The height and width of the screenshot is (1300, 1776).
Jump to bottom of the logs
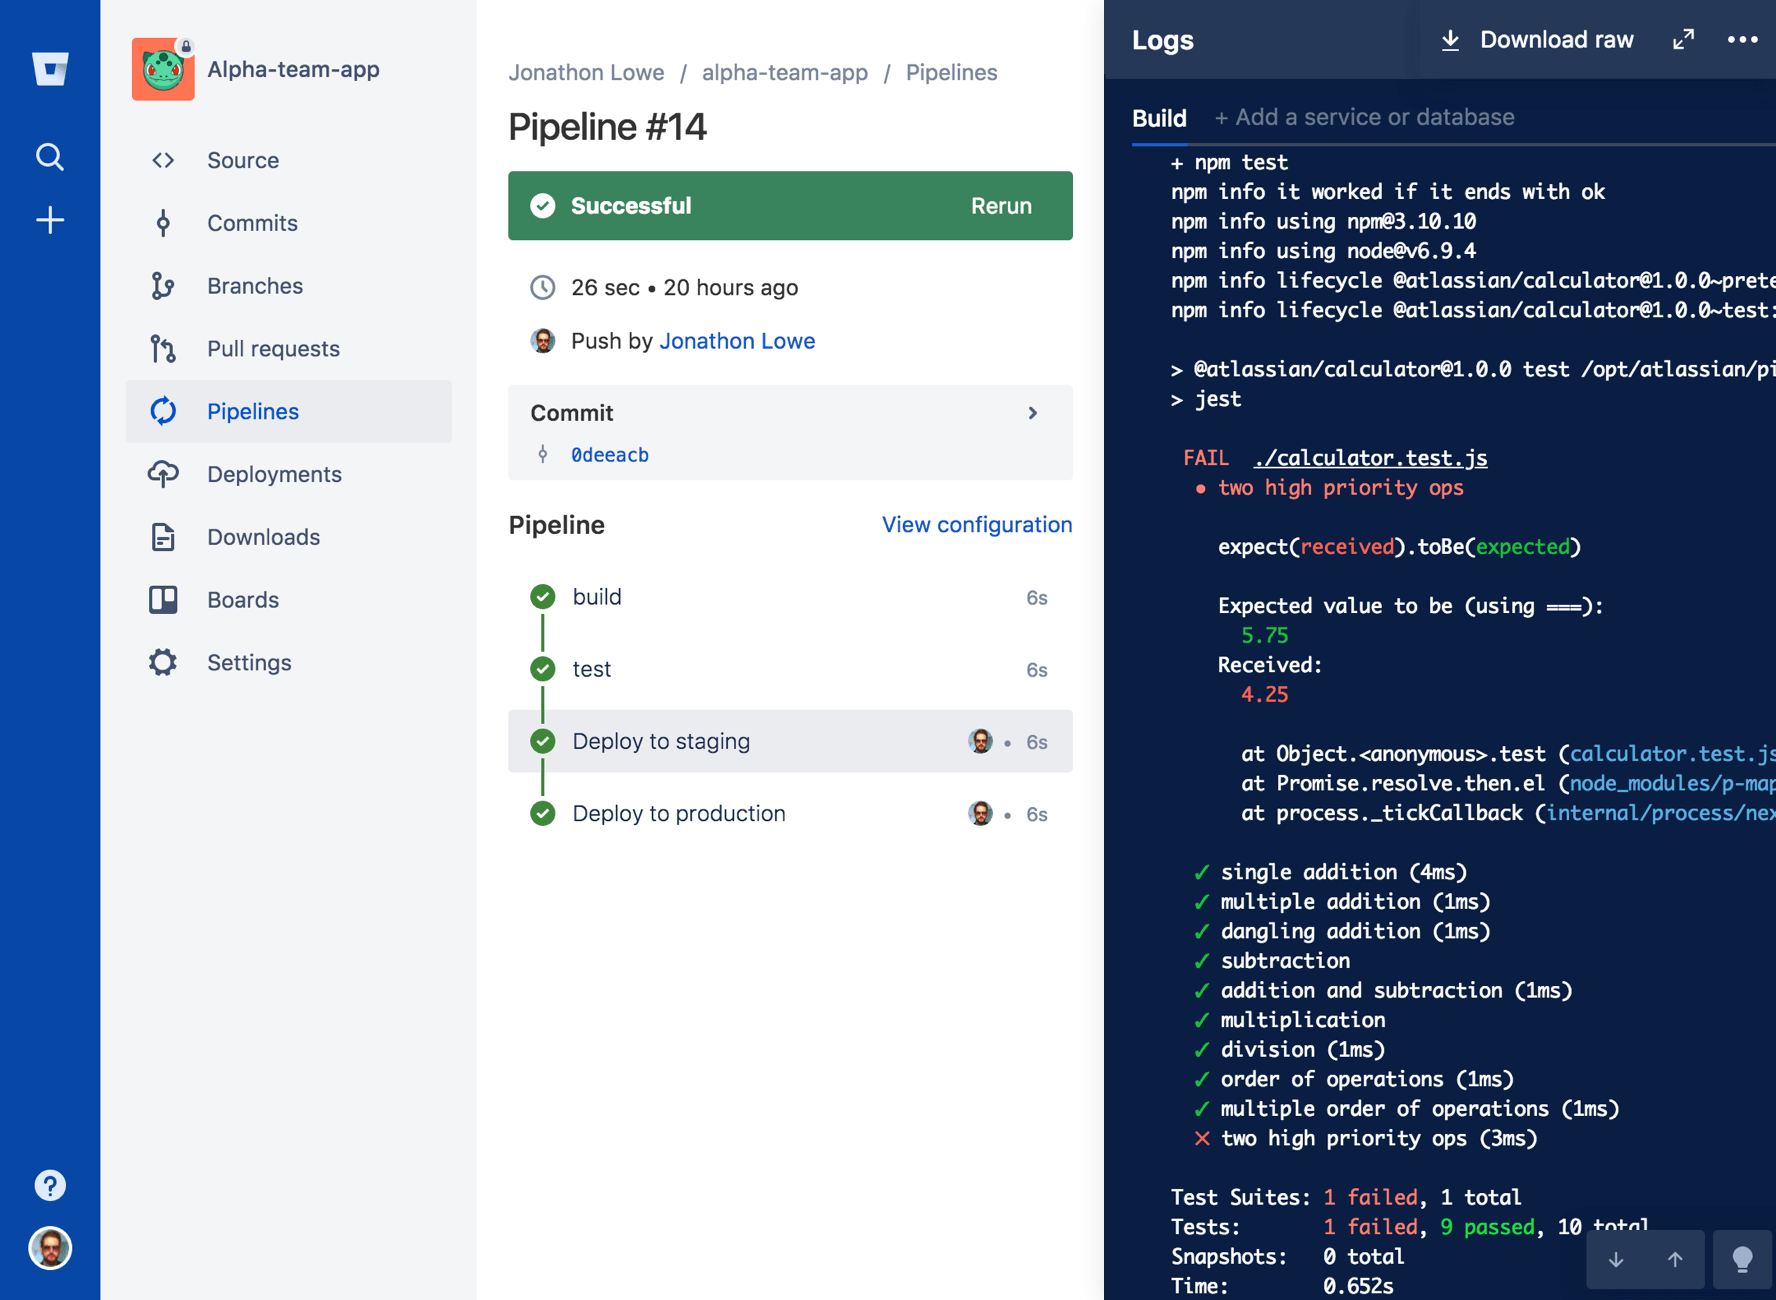point(1616,1260)
